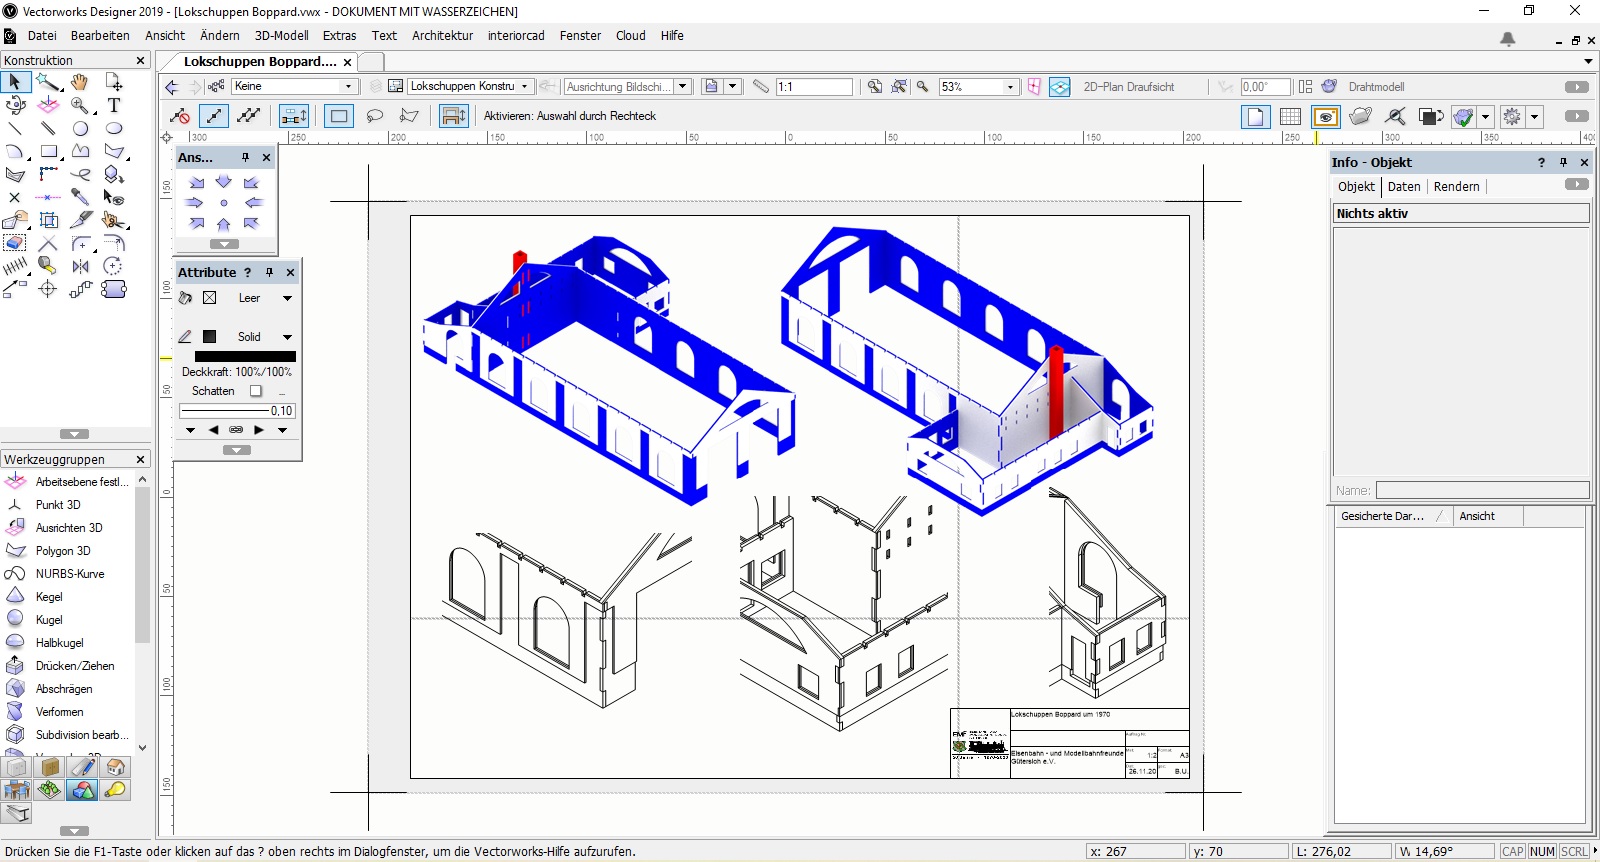
Task: Pick the pan hand tool
Action: coord(80,82)
